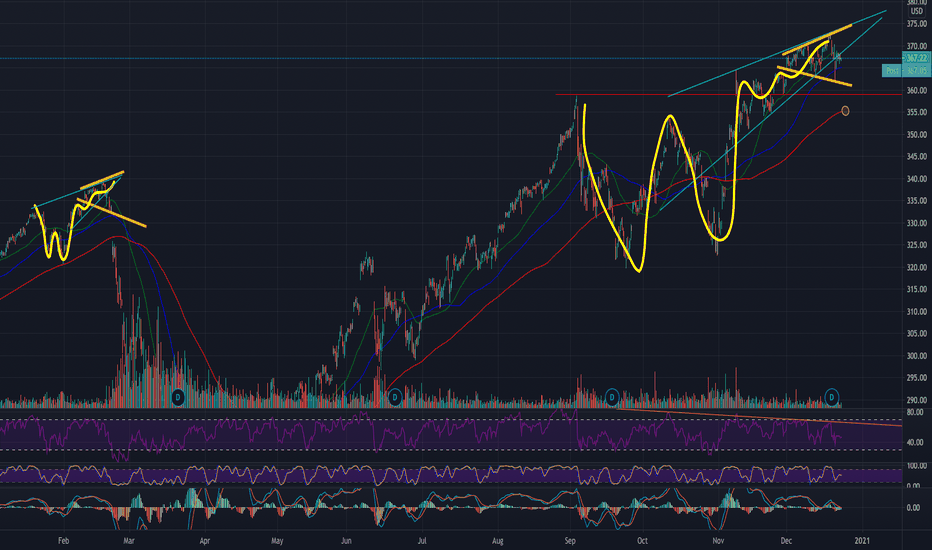Click the 300.00 price axis label
Viewport: 932px width, 550px height.
click(917, 356)
